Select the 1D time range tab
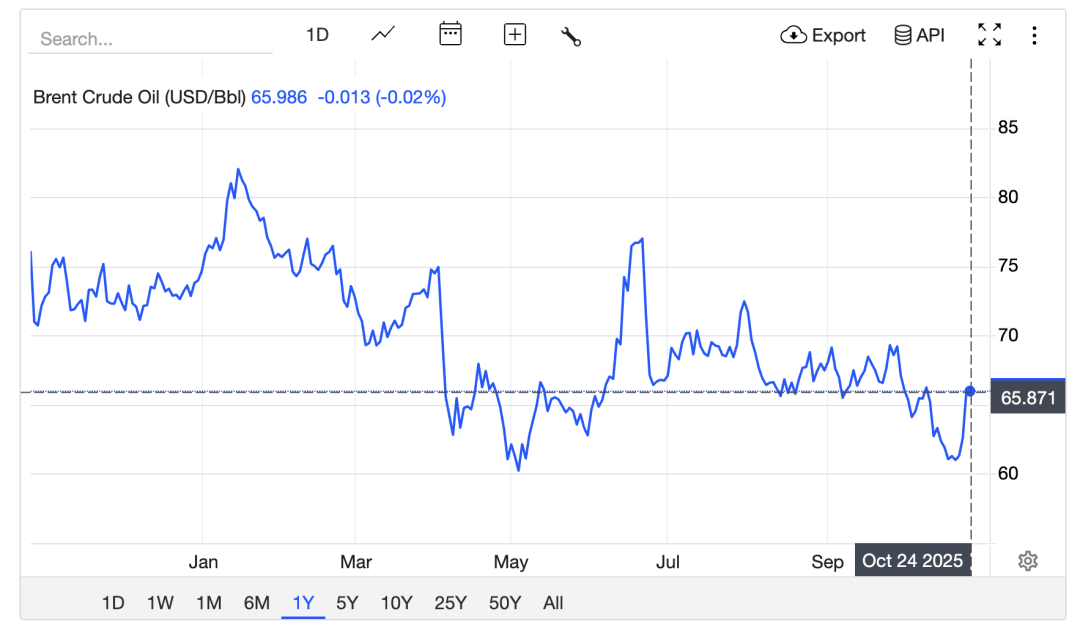1080x630 pixels. (113, 602)
